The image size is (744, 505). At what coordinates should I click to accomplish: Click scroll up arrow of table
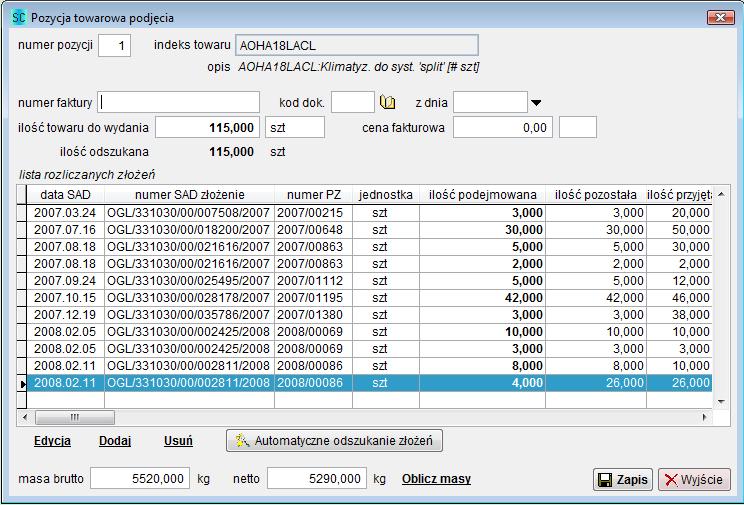click(x=721, y=194)
